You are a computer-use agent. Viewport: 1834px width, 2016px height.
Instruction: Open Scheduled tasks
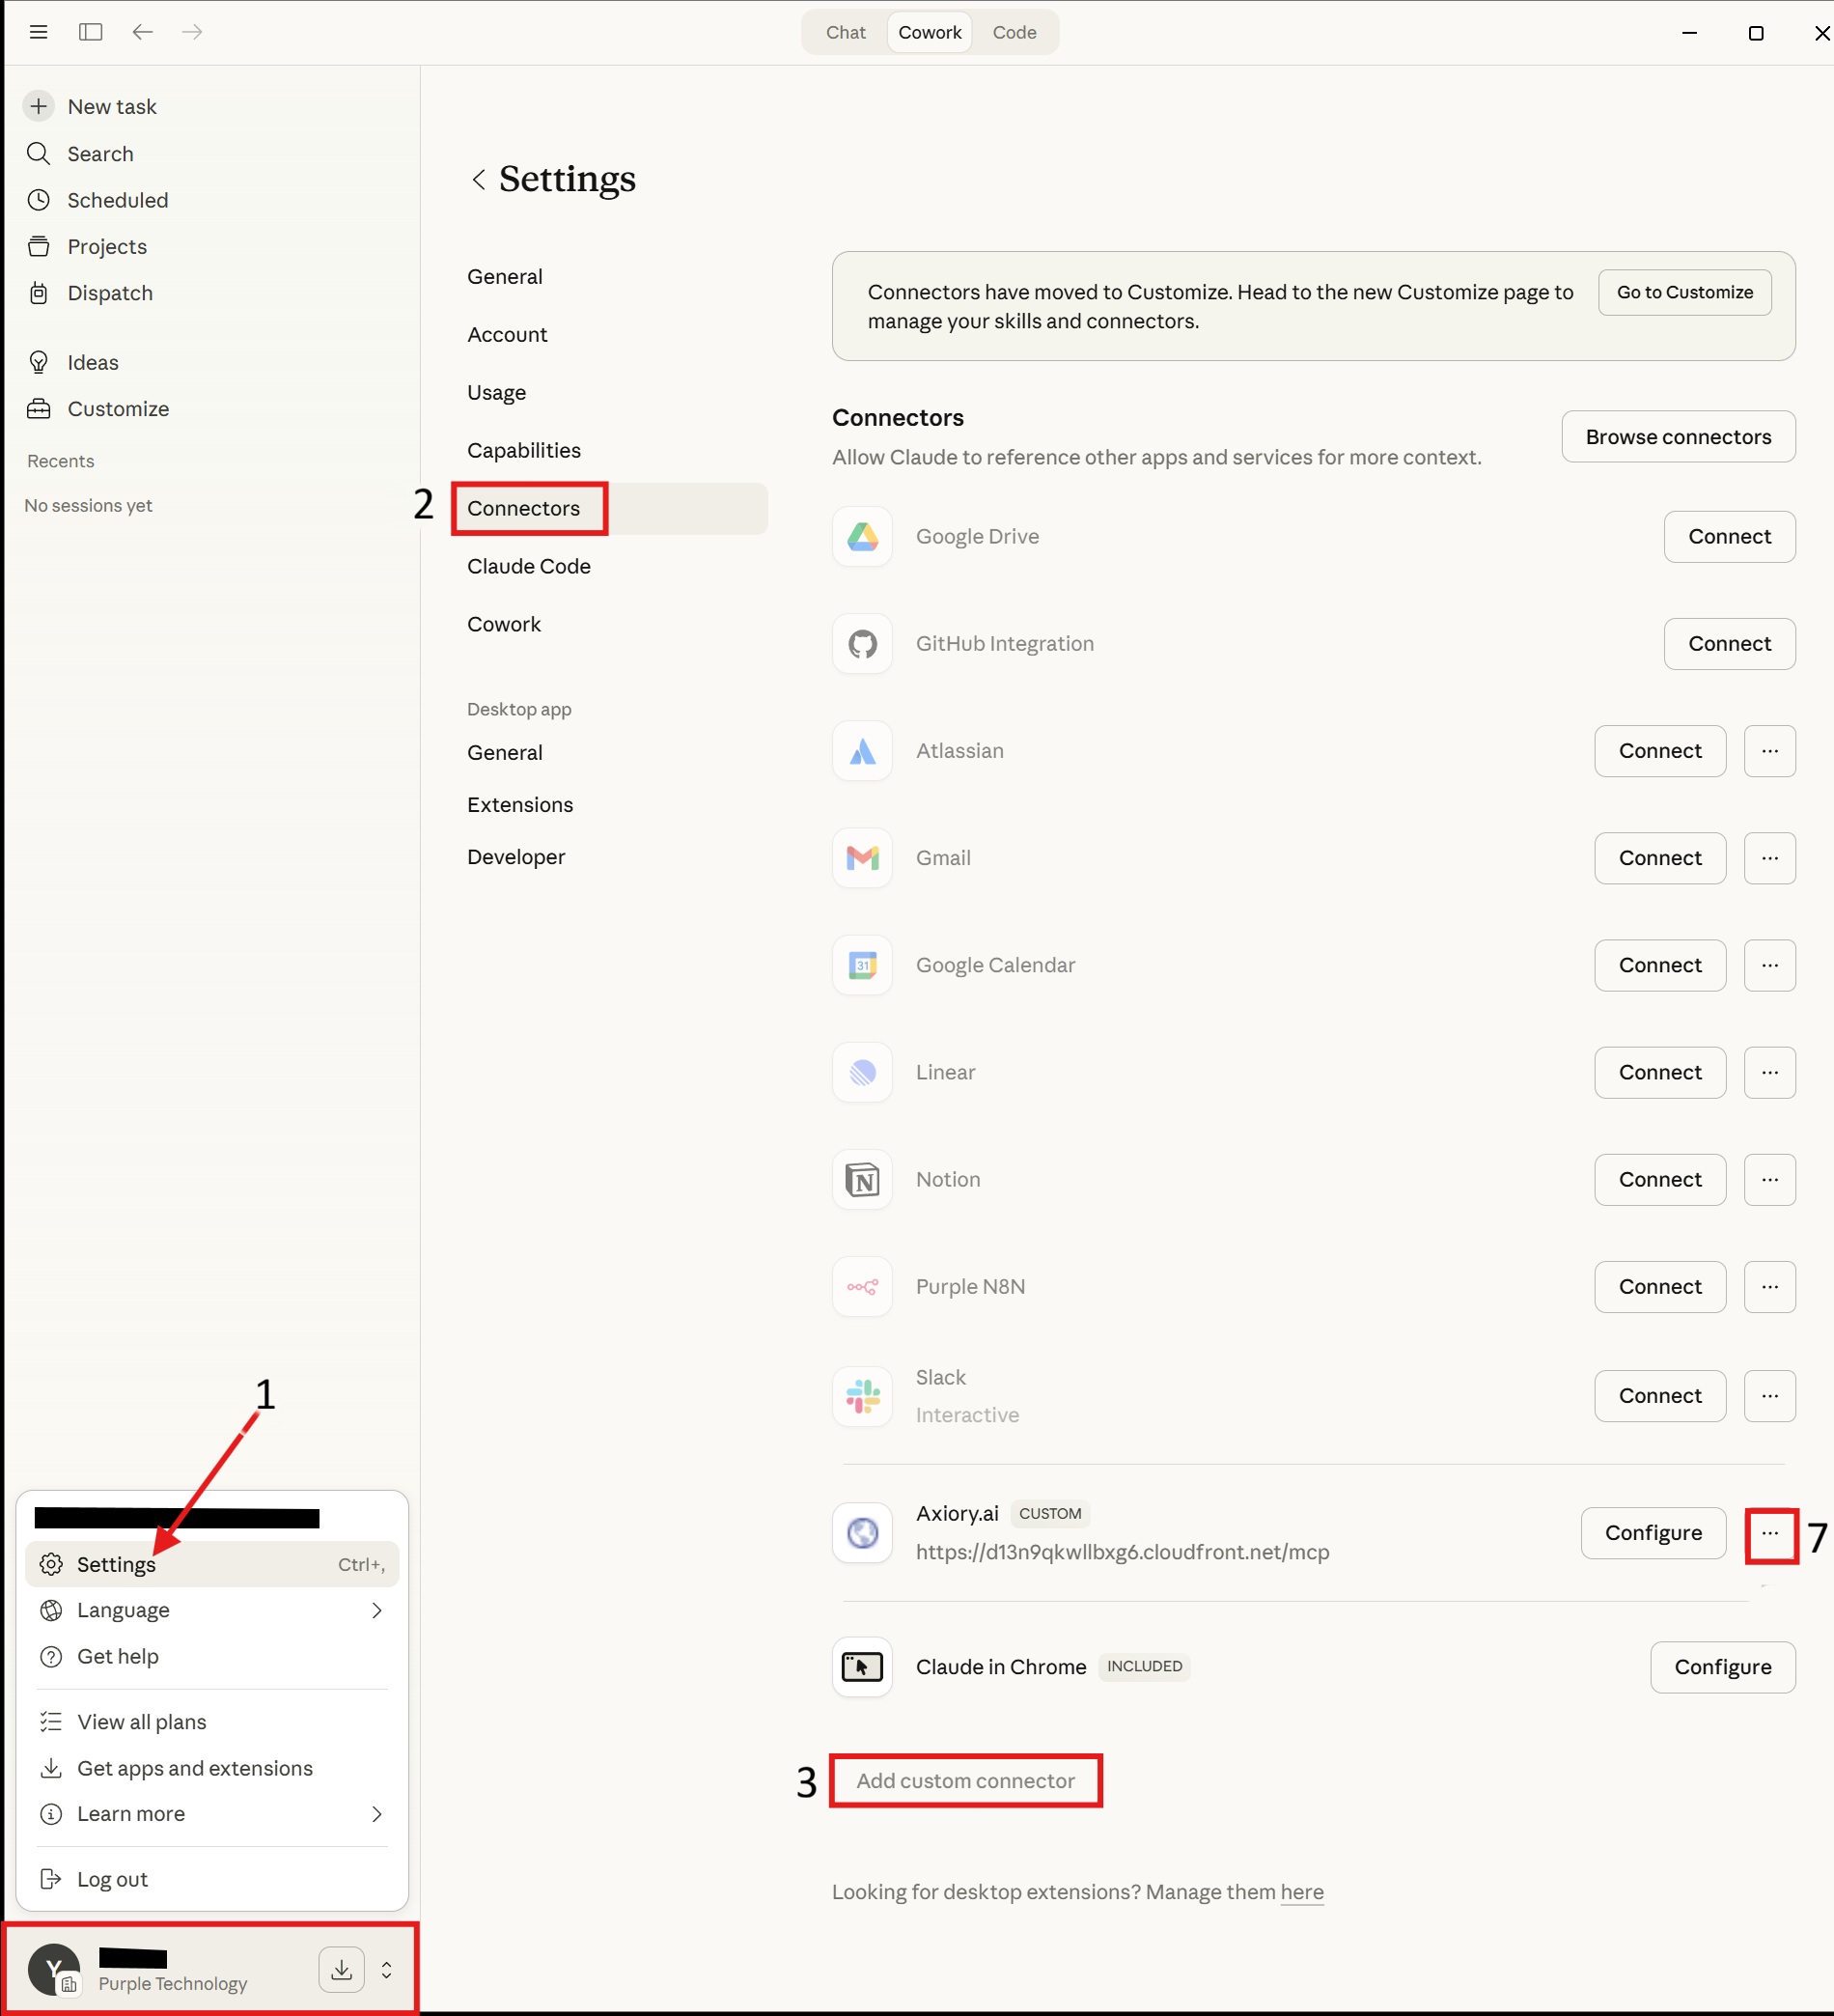97,200
